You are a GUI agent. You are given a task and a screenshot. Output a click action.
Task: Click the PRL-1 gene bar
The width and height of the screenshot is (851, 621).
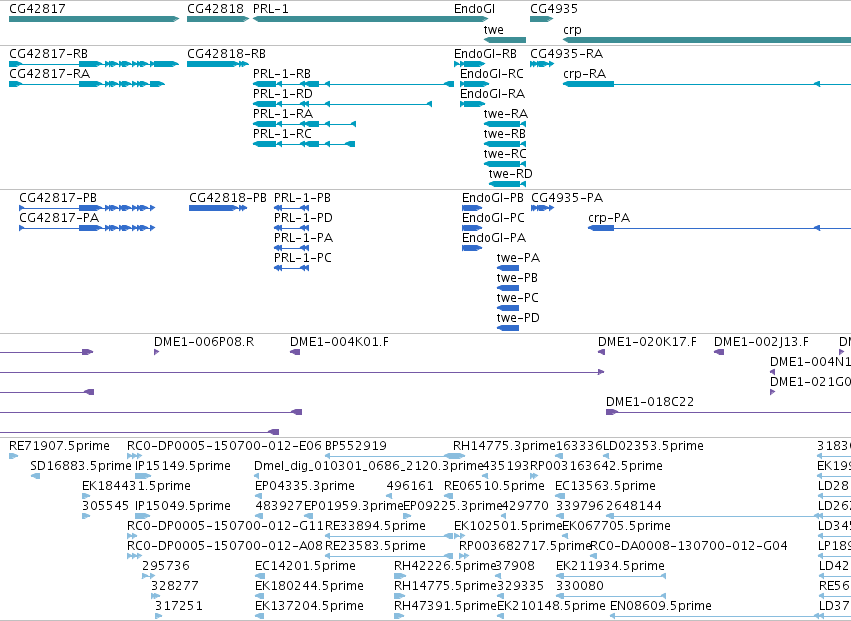371,19
